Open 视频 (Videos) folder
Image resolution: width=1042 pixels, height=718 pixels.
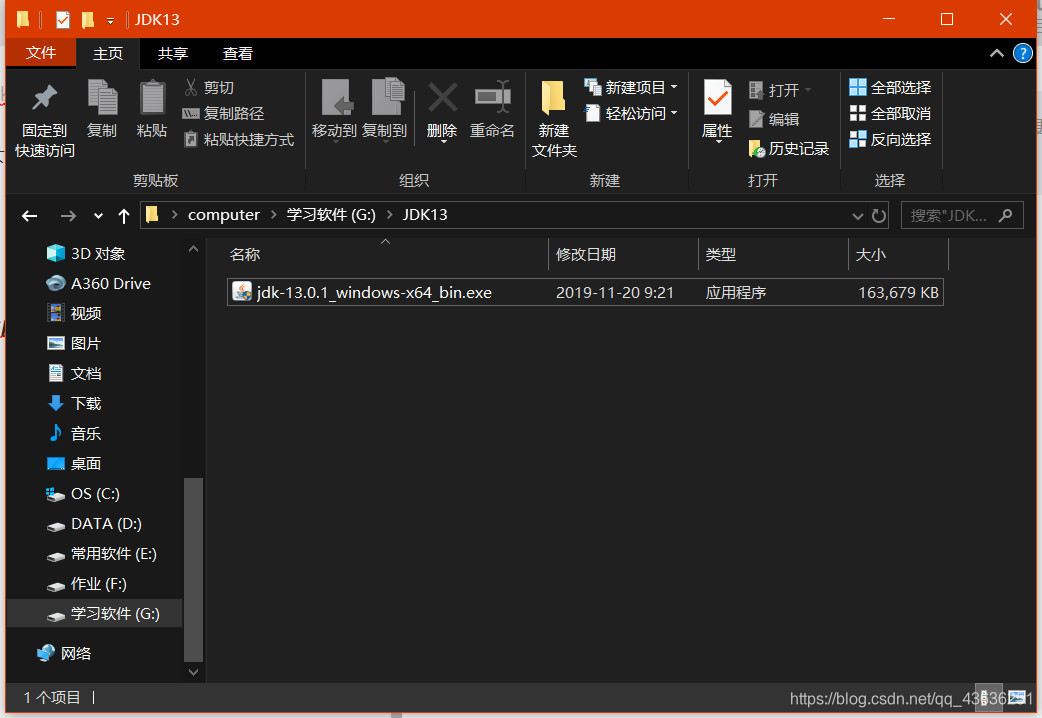click(74, 313)
